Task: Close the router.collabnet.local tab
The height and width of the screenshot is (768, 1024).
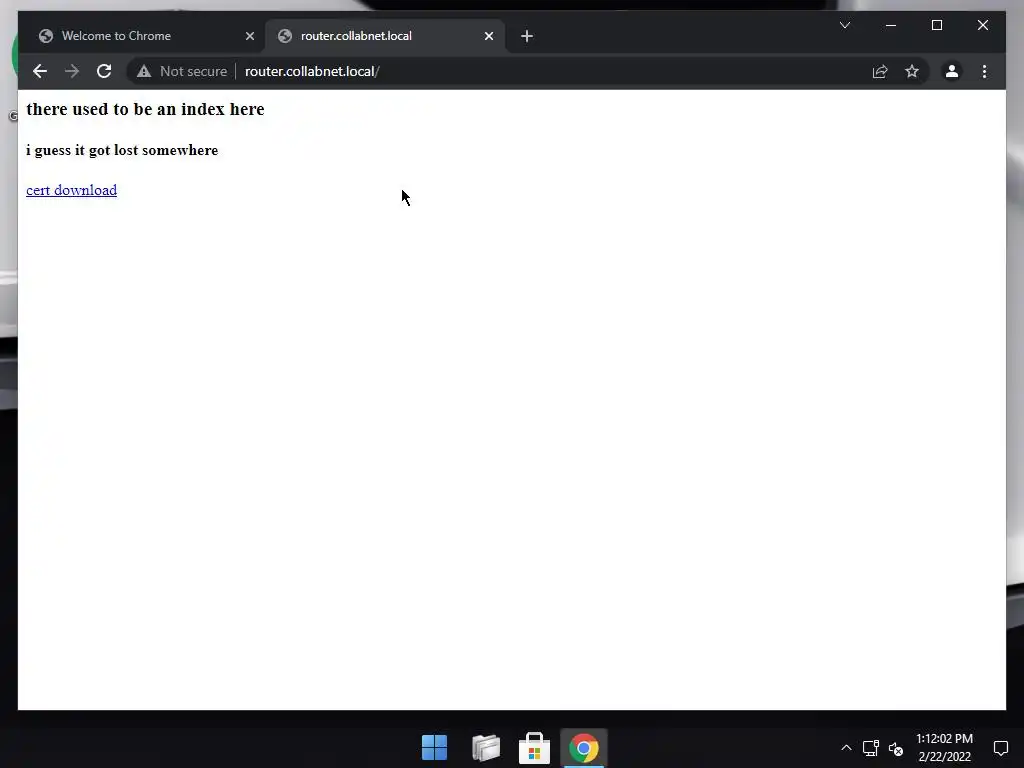Action: [x=488, y=36]
